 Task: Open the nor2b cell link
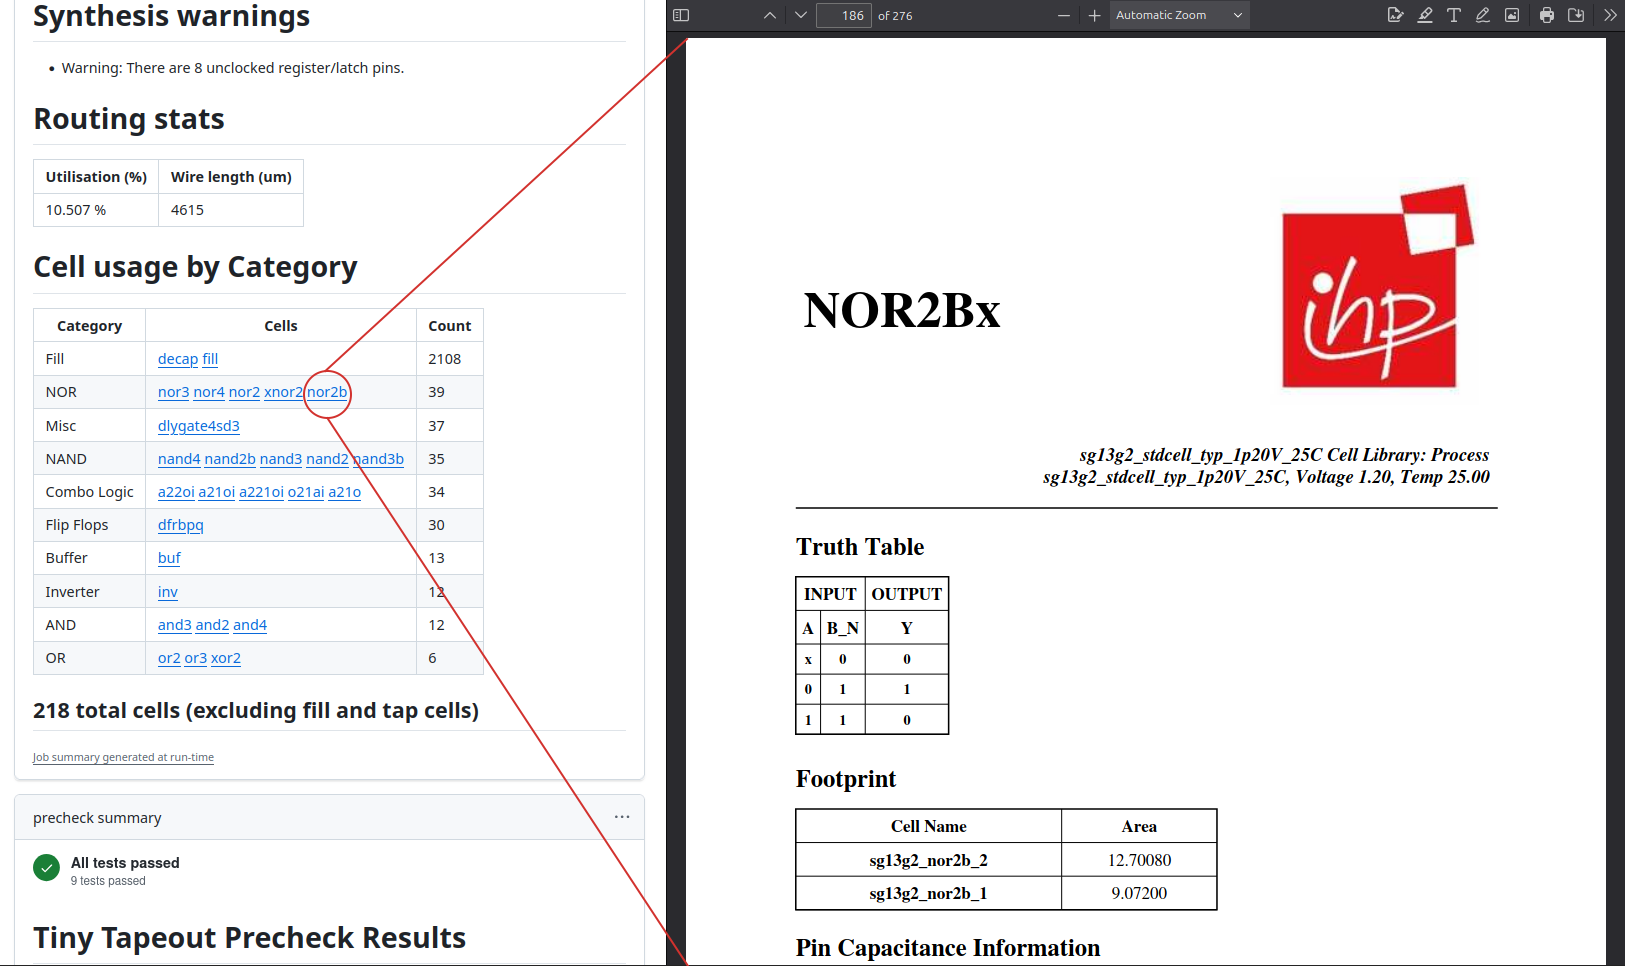pos(327,392)
